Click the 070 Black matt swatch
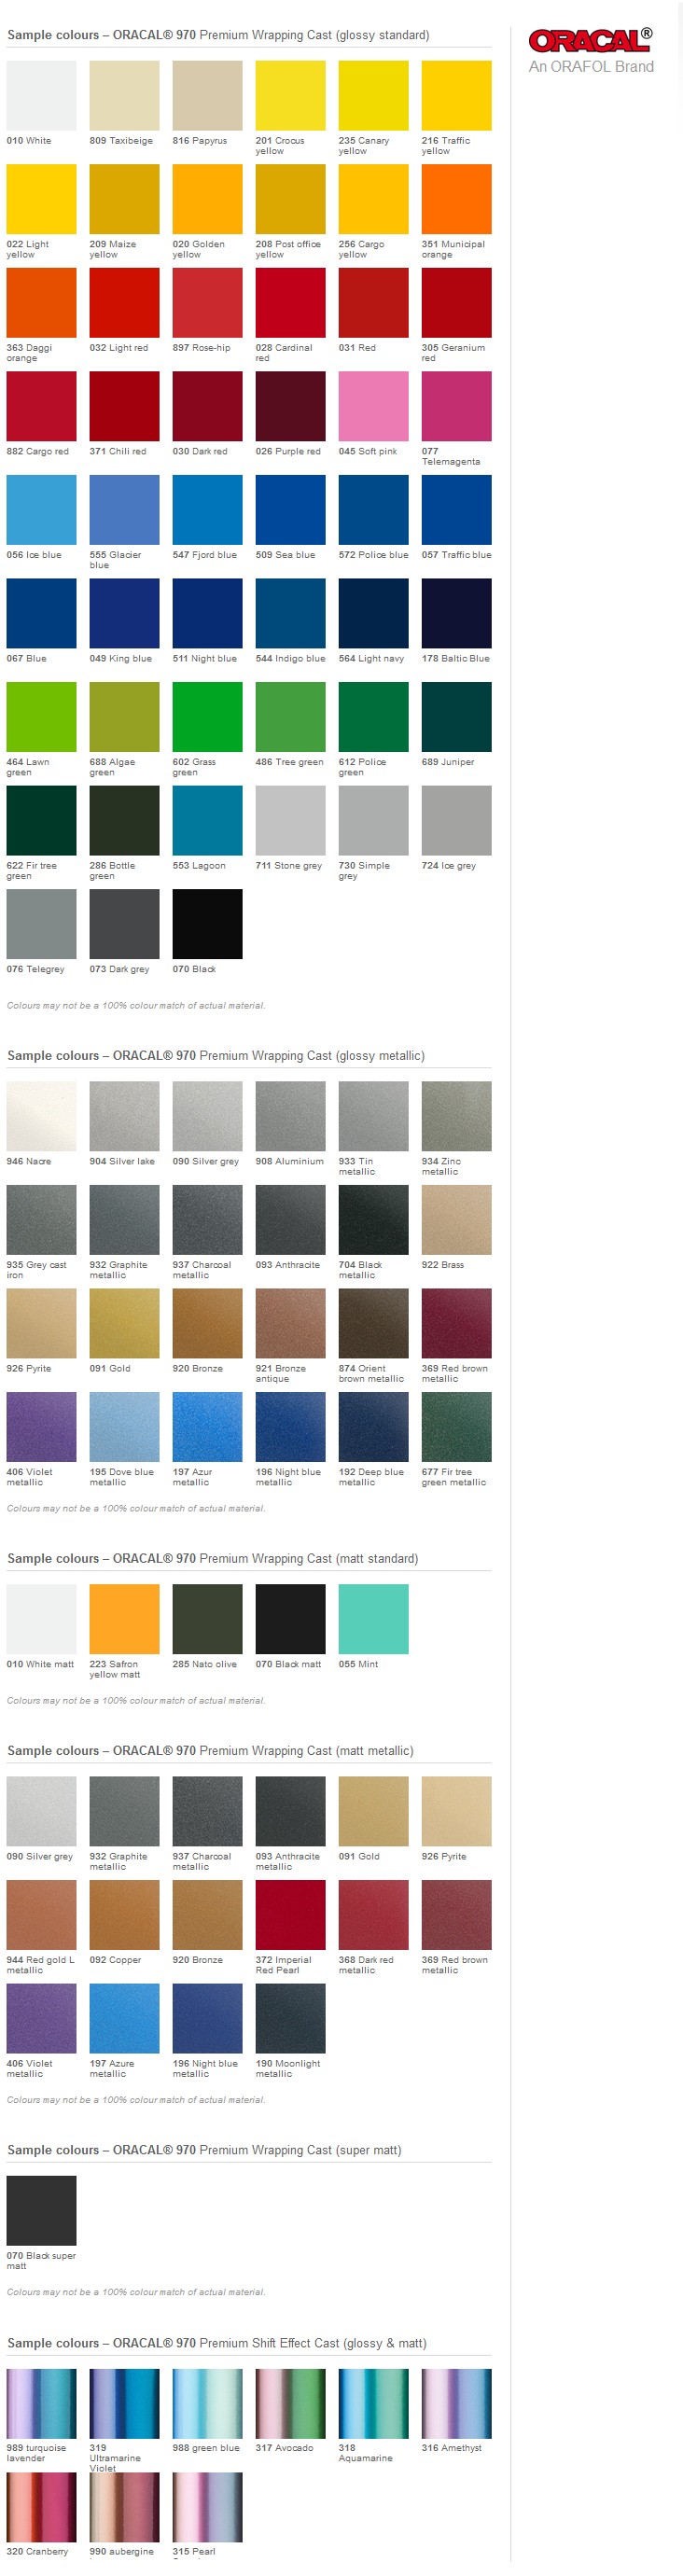 (x=290, y=1620)
